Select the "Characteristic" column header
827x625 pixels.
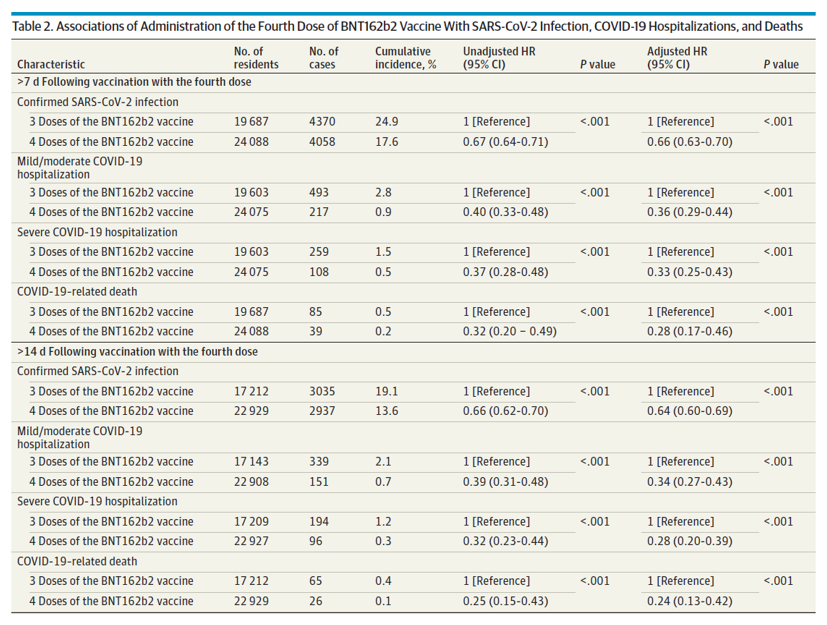point(51,64)
